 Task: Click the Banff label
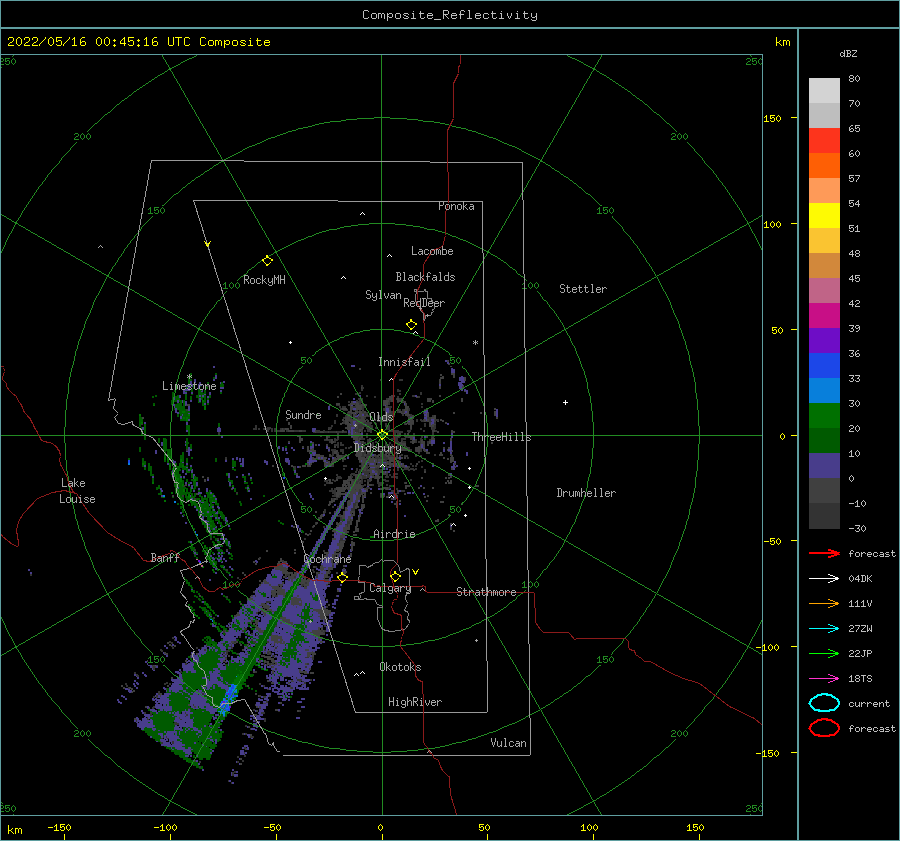pos(165,557)
